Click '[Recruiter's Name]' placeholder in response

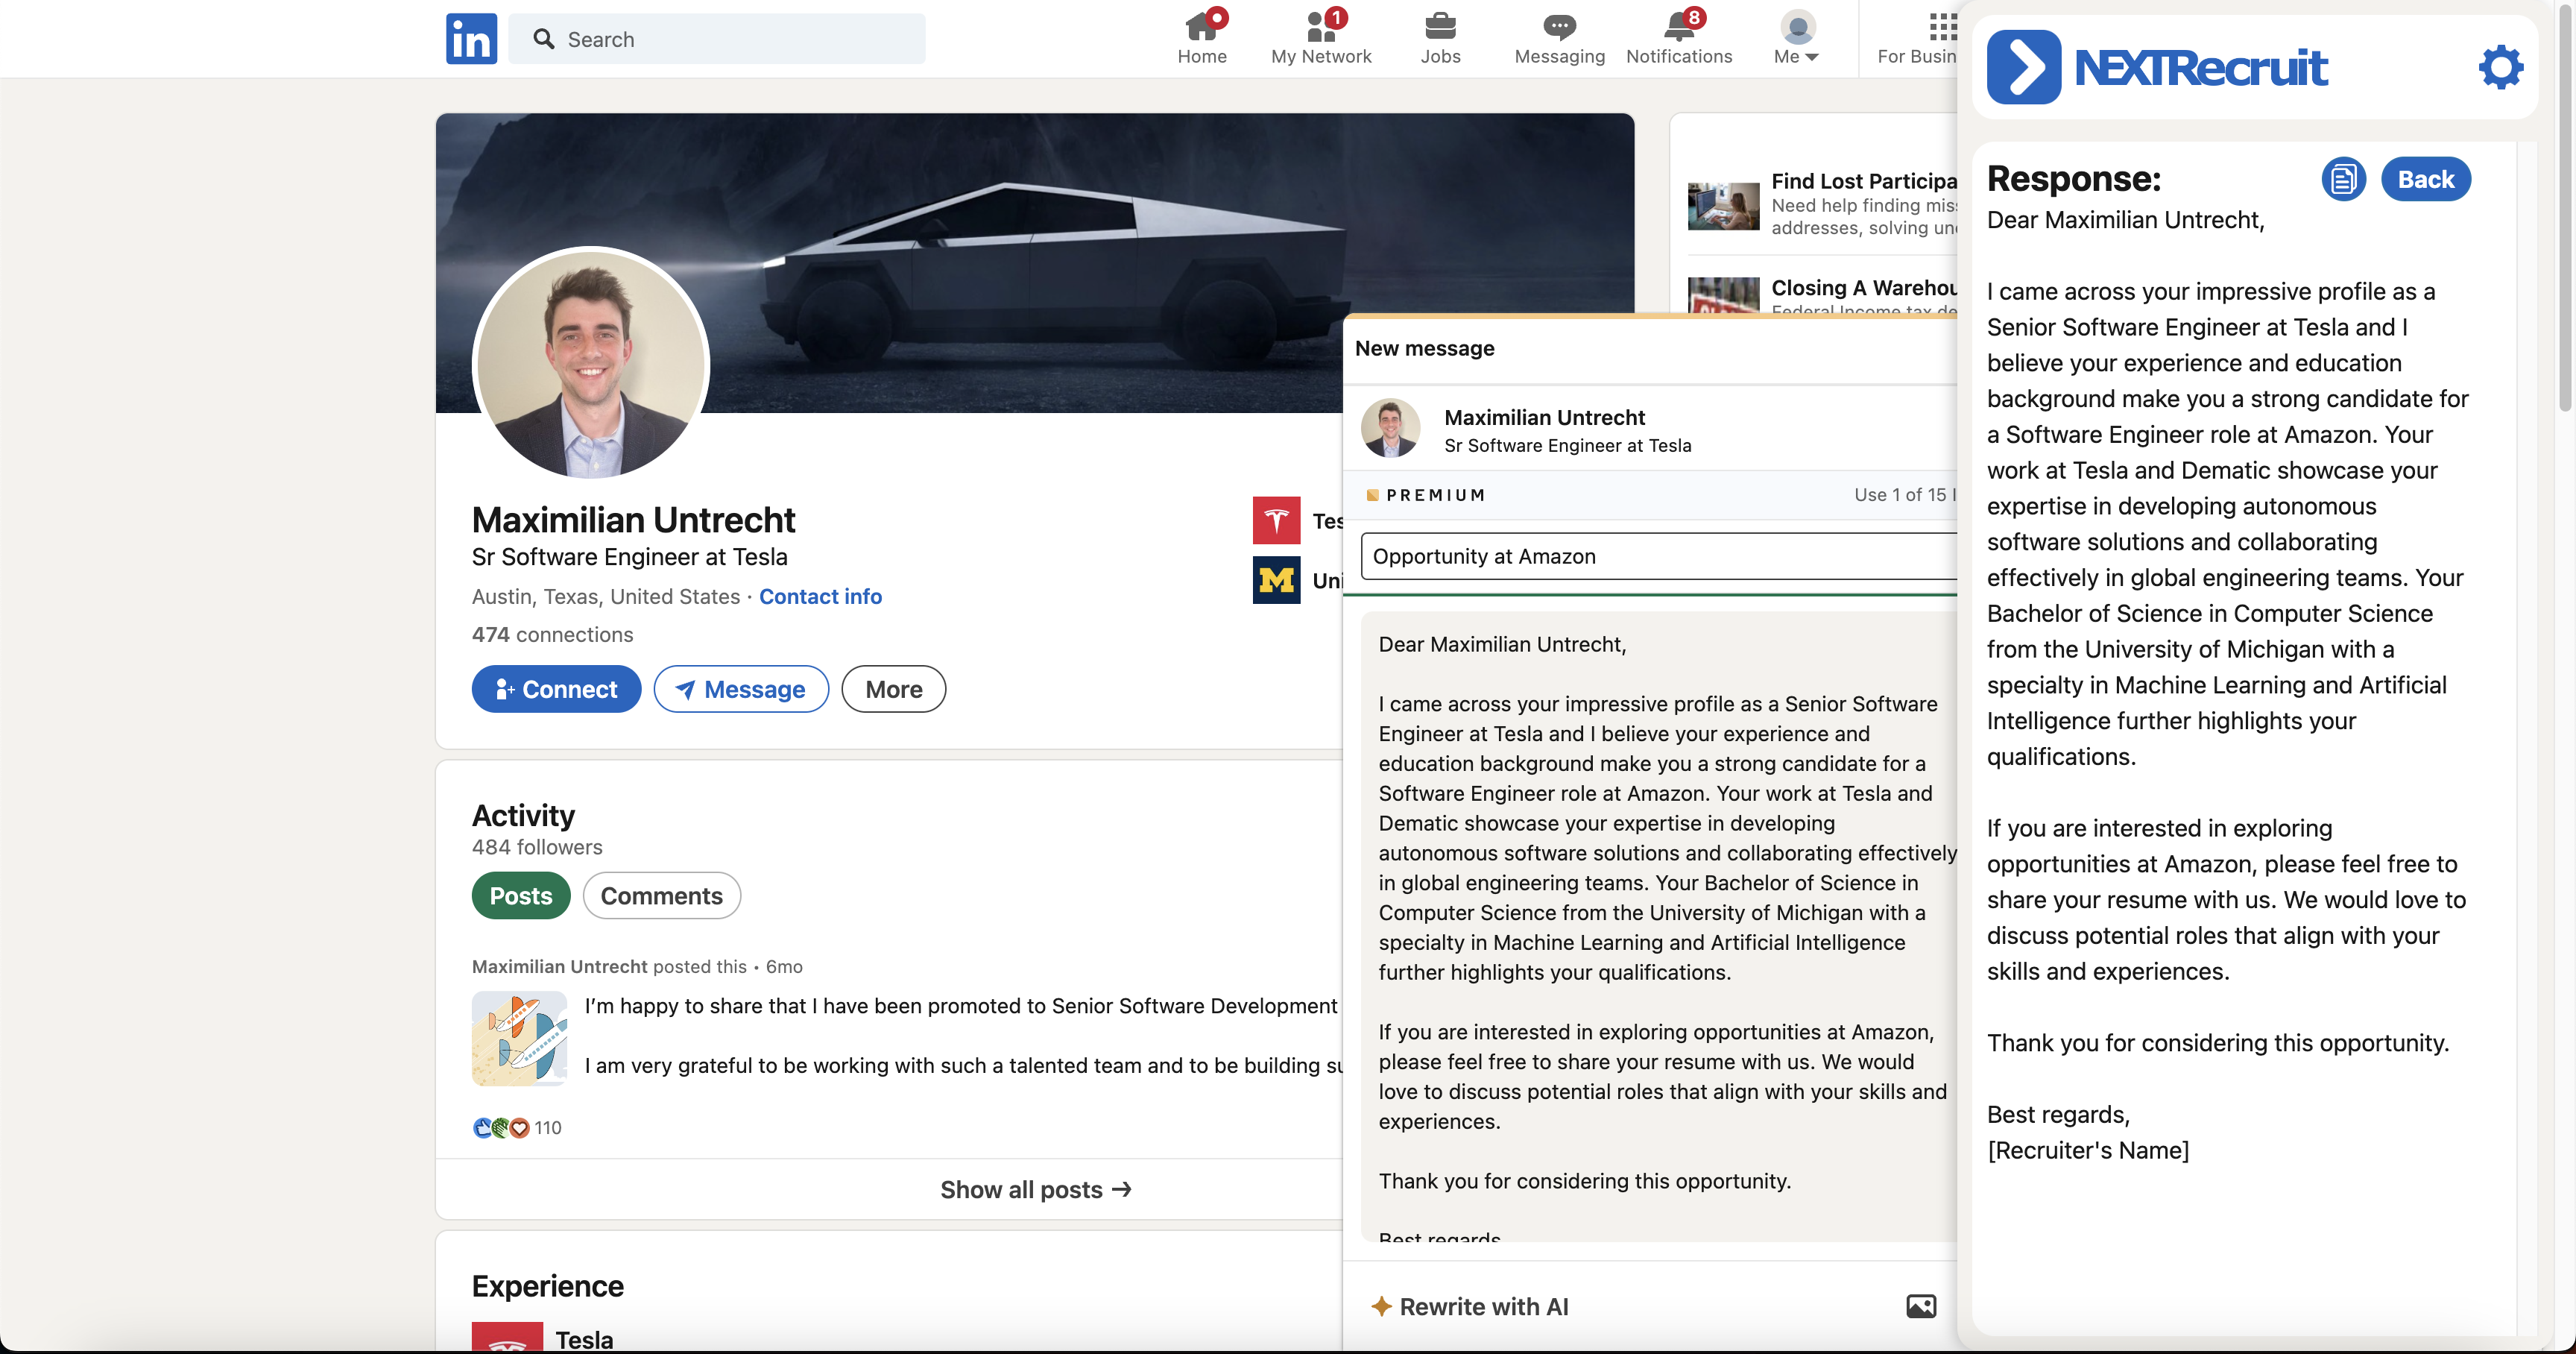coord(2087,1150)
